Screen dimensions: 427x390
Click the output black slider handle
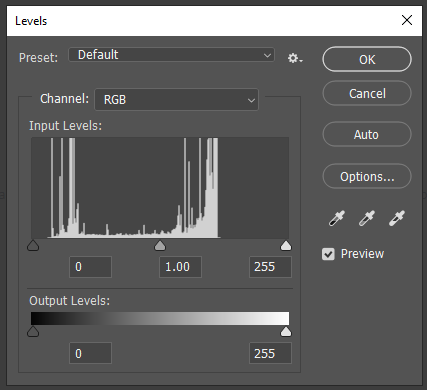point(33,332)
